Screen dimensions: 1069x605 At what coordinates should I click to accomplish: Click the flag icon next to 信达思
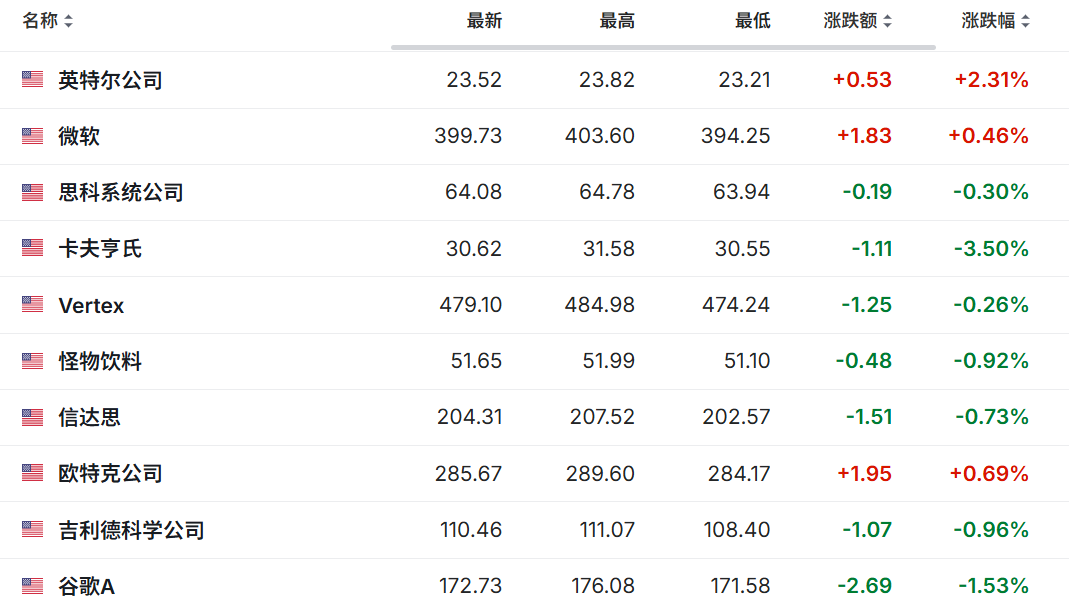point(32,417)
